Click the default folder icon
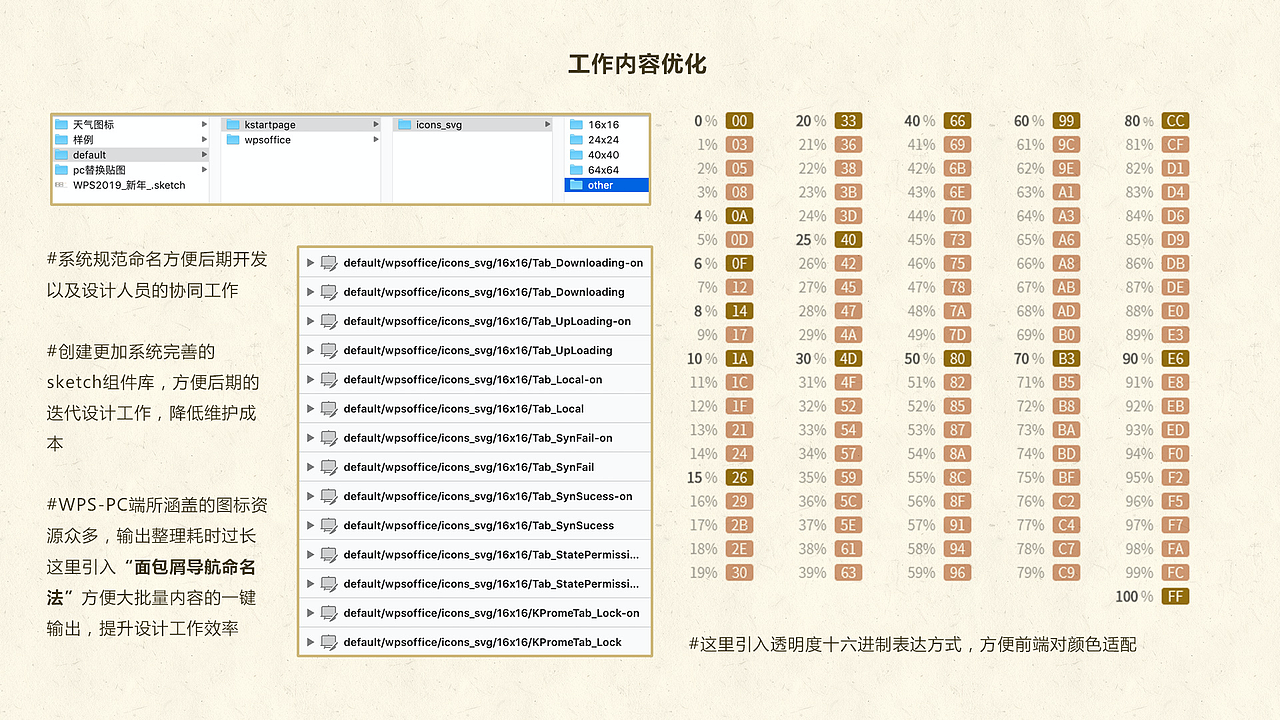 click(x=61, y=155)
